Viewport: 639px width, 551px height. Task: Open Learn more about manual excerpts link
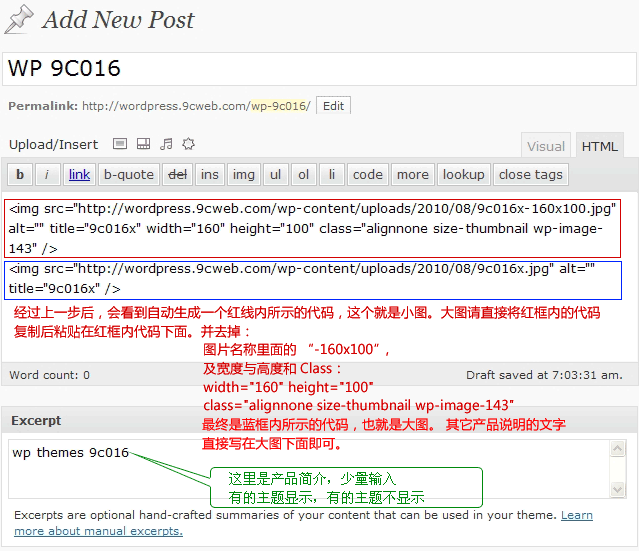pos(303,523)
